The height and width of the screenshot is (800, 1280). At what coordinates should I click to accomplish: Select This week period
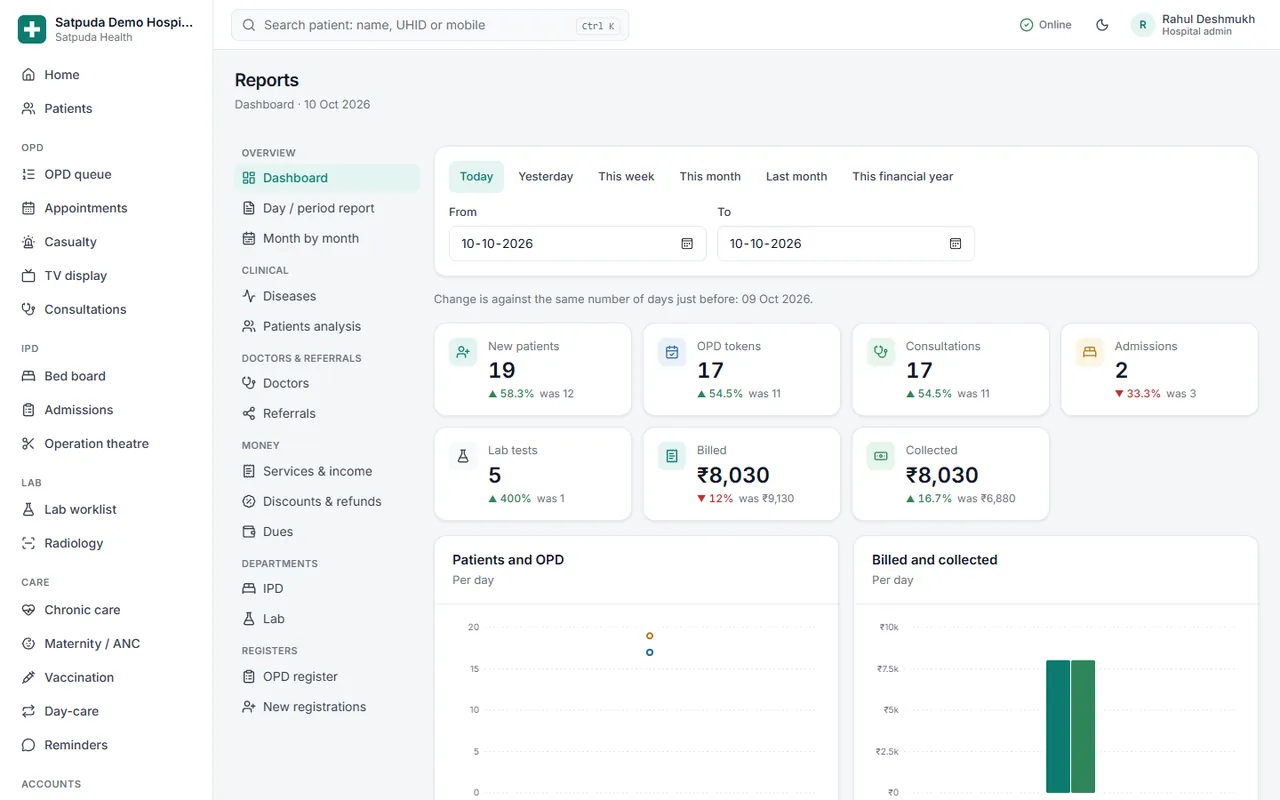pos(626,176)
